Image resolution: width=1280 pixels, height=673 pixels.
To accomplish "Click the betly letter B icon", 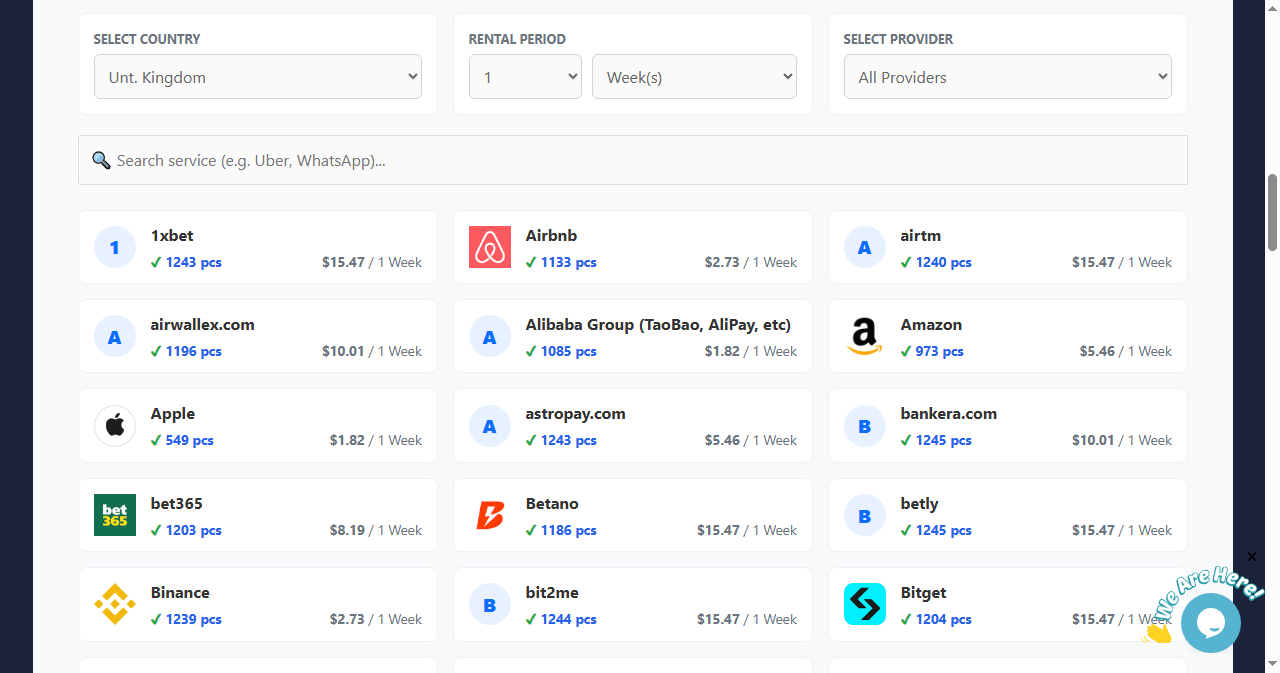I will point(865,515).
